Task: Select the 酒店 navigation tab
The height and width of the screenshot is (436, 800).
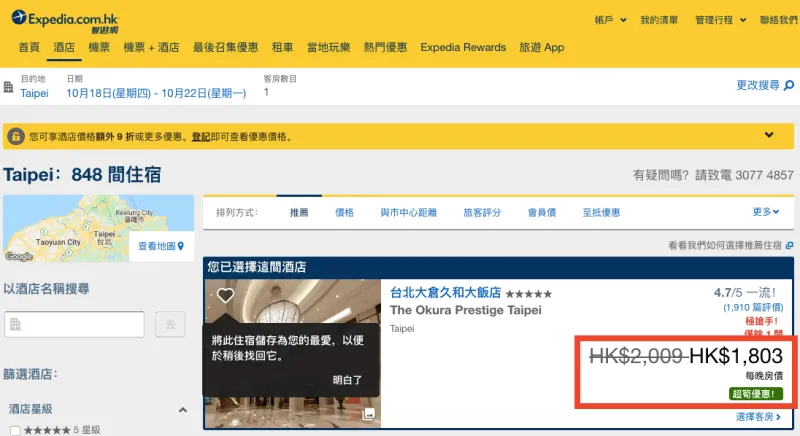Action: (x=64, y=47)
